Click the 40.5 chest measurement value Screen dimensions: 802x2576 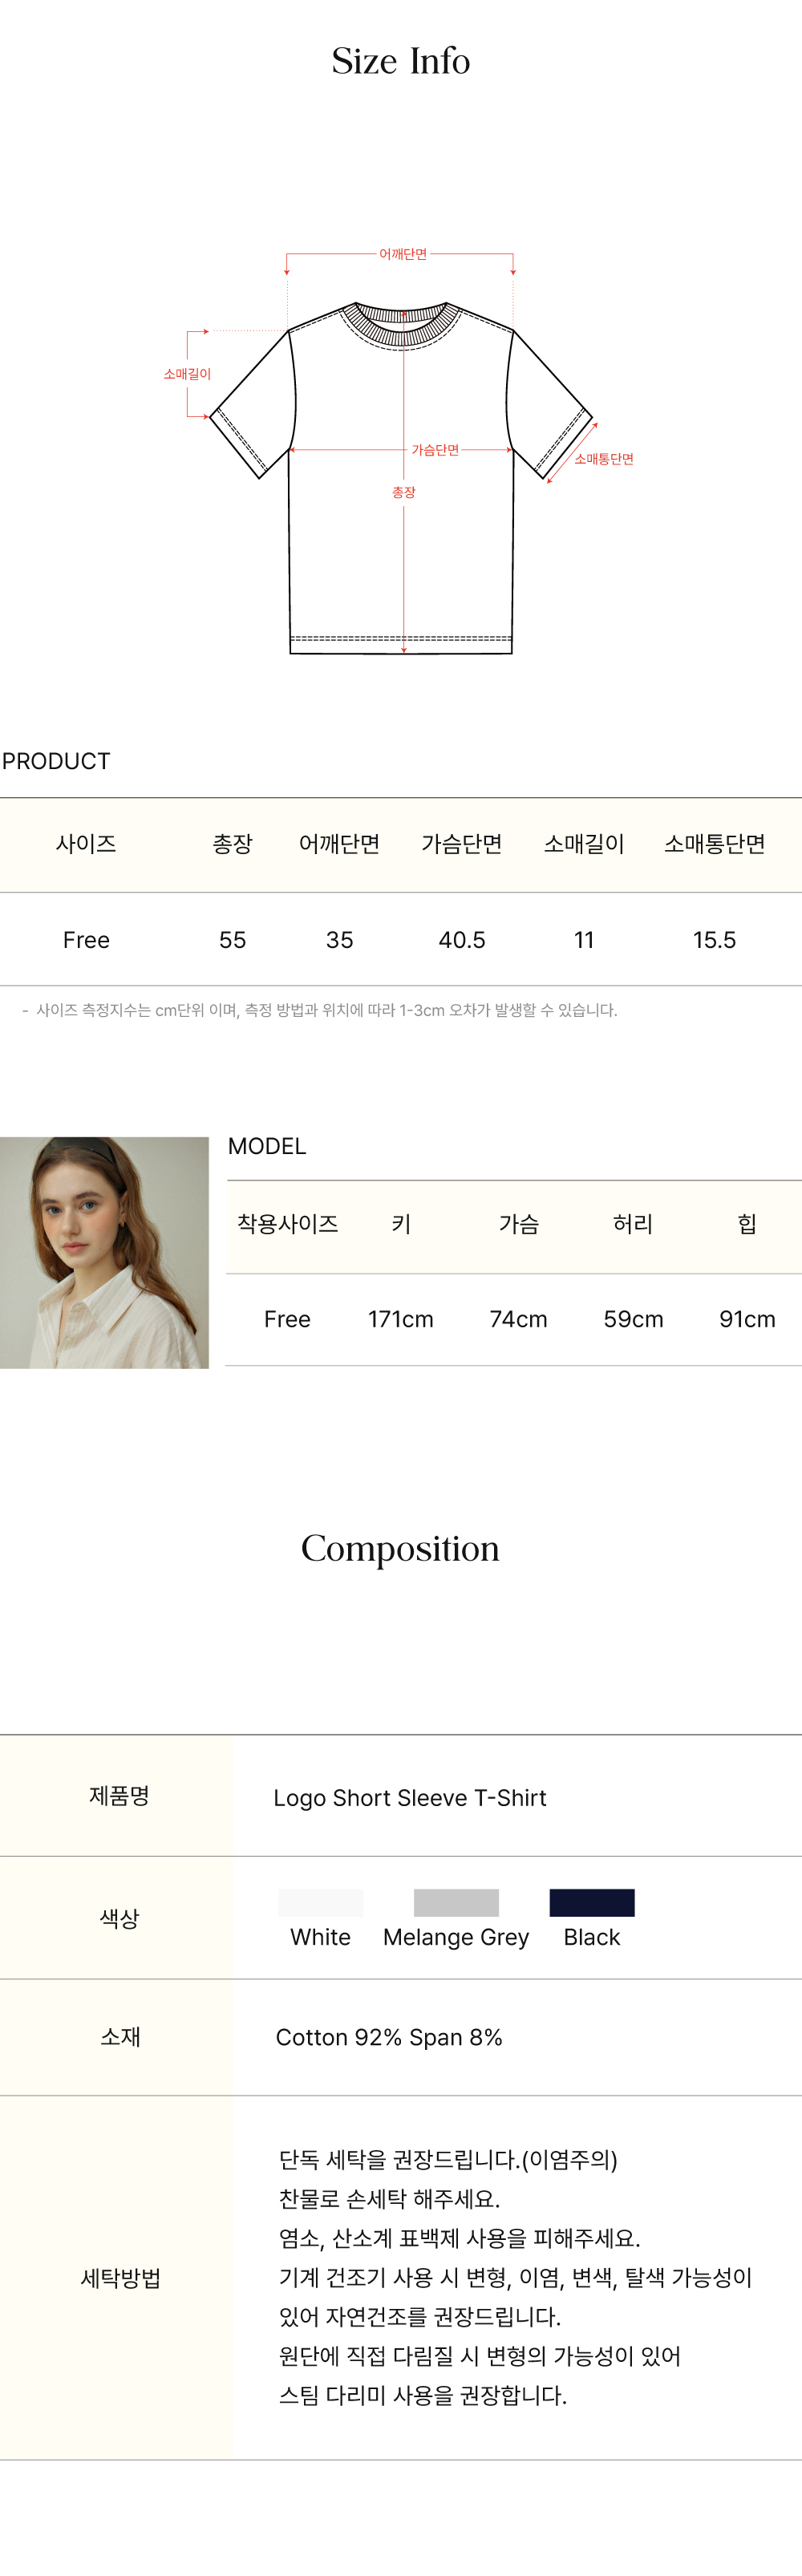(462, 940)
